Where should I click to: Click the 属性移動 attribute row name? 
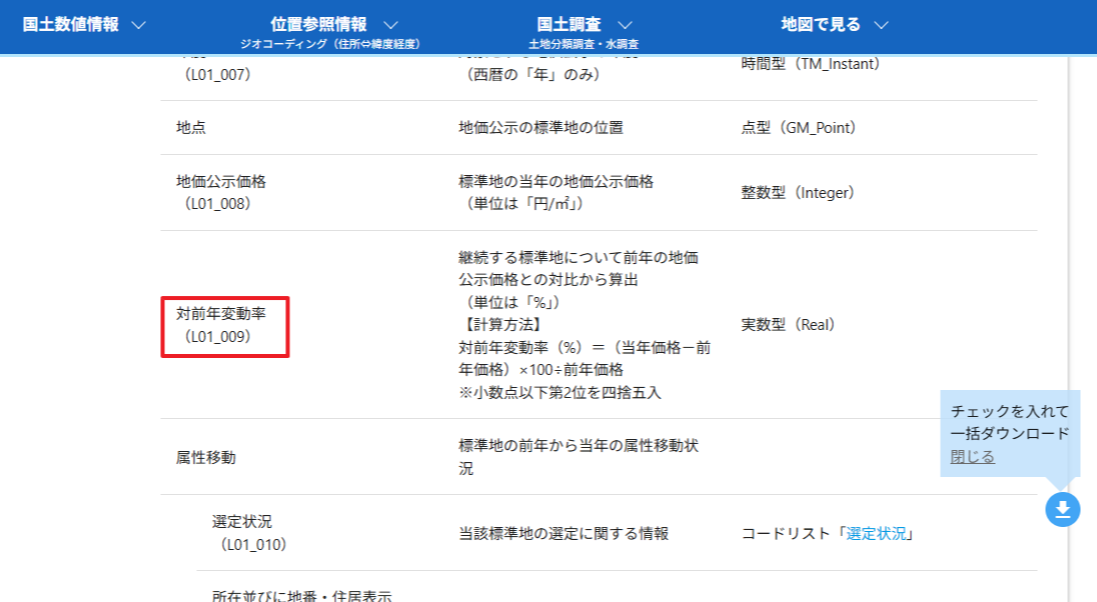tap(206, 457)
